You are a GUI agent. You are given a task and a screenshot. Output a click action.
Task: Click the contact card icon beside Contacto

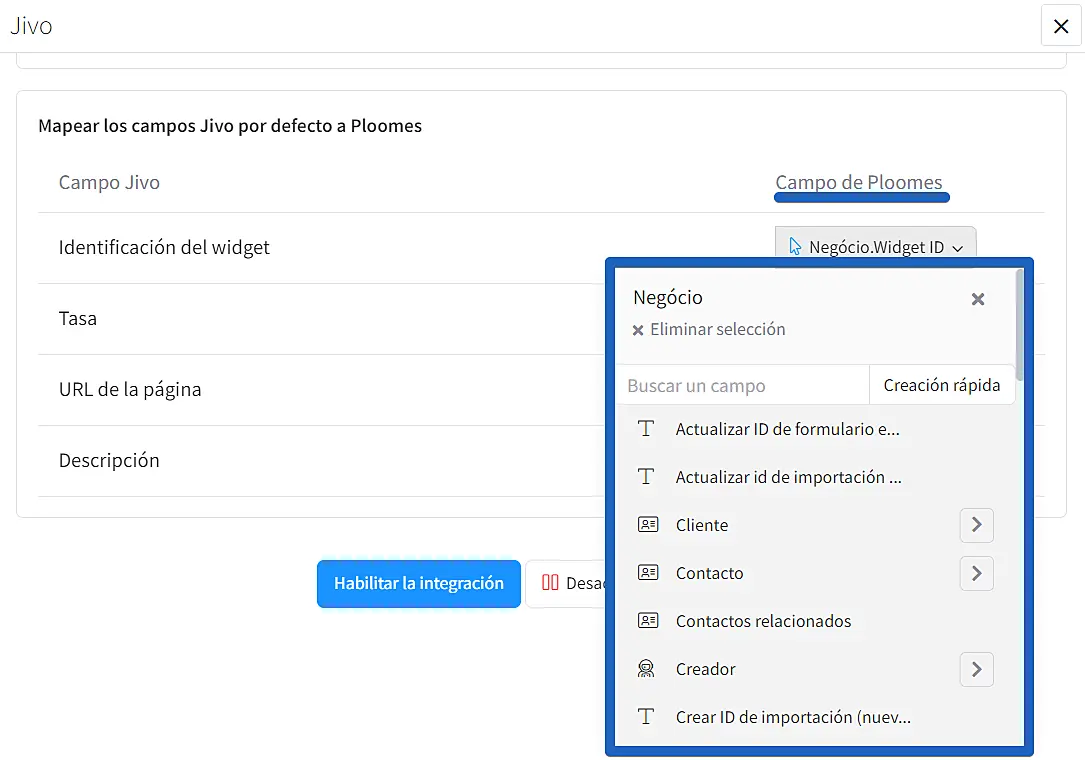click(647, 573)
